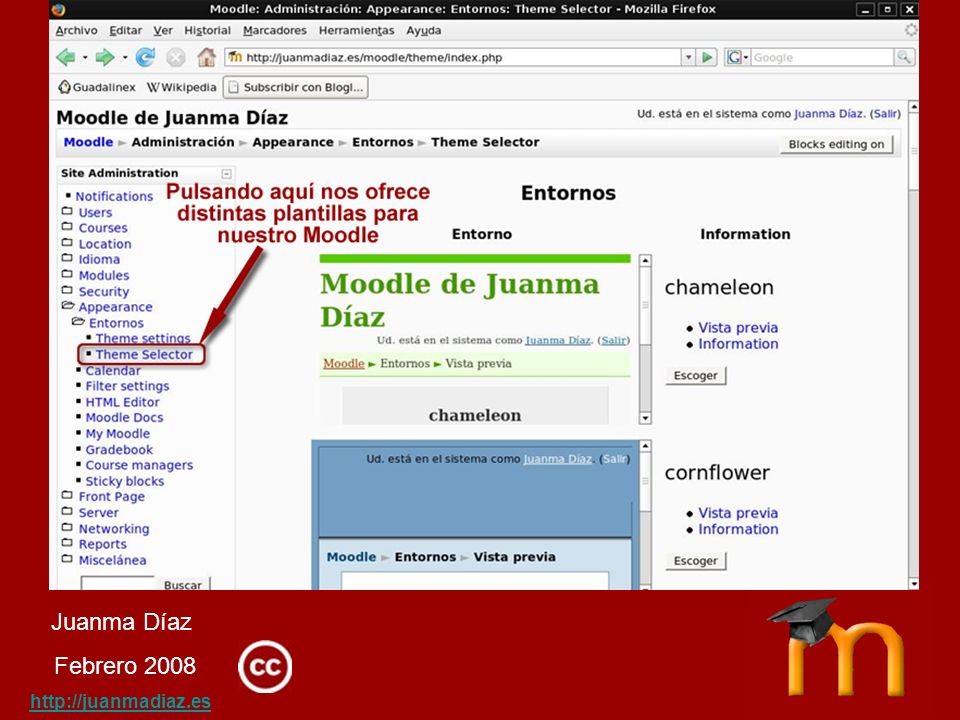Open the Wikipedia bookmark

[181, 87]
